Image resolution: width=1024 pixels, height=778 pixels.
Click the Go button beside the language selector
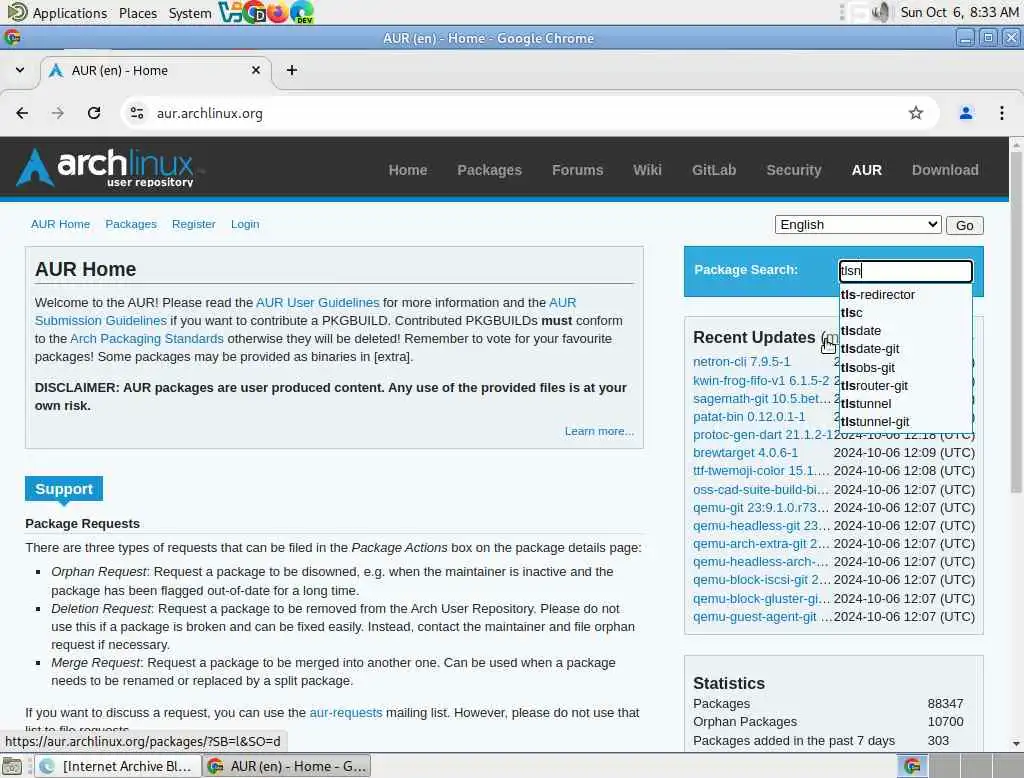click(964, 225)
